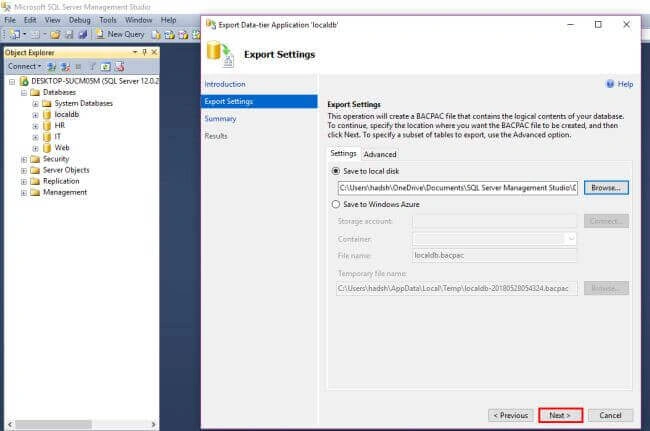This screenshot has height=431, width=650.
Task: Select the Replication tree item
Action: coord(61,182)
